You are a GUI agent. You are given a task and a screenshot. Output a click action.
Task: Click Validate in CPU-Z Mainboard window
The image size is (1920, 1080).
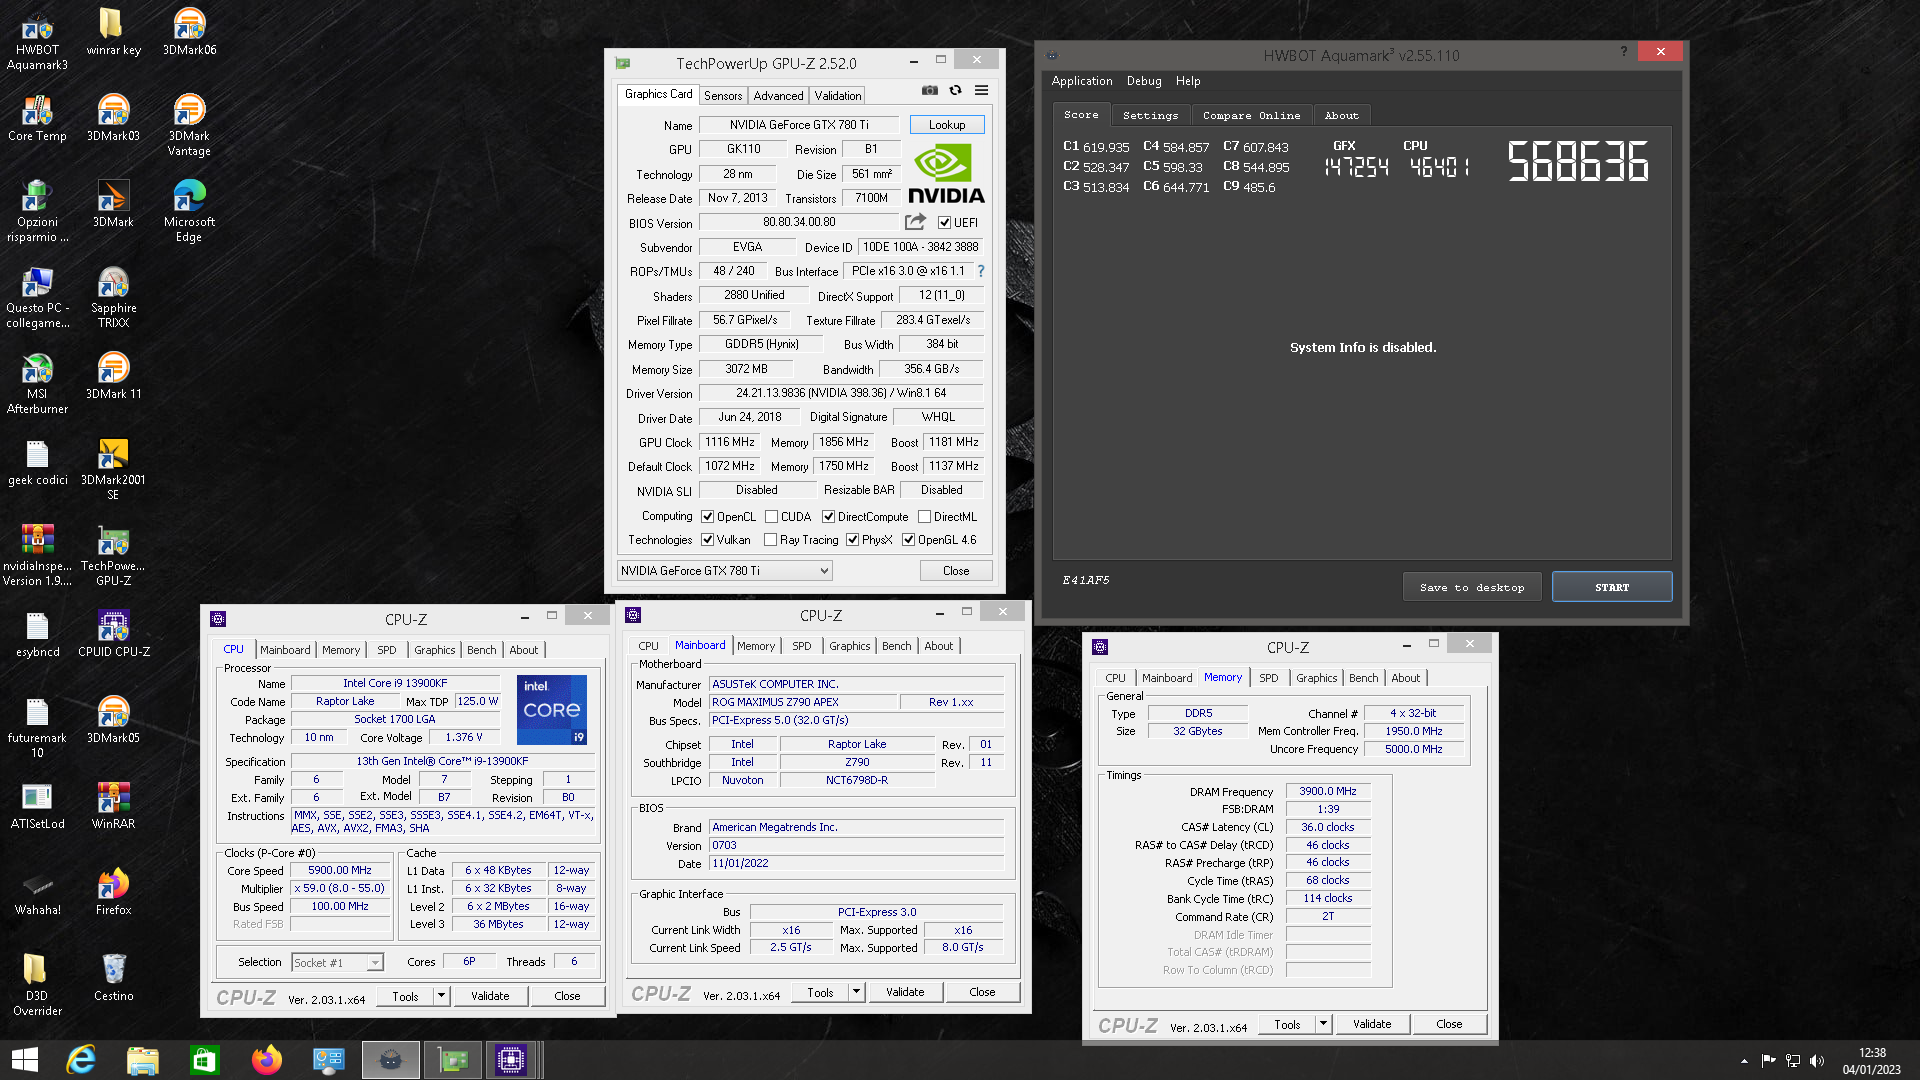click(905, 992)
